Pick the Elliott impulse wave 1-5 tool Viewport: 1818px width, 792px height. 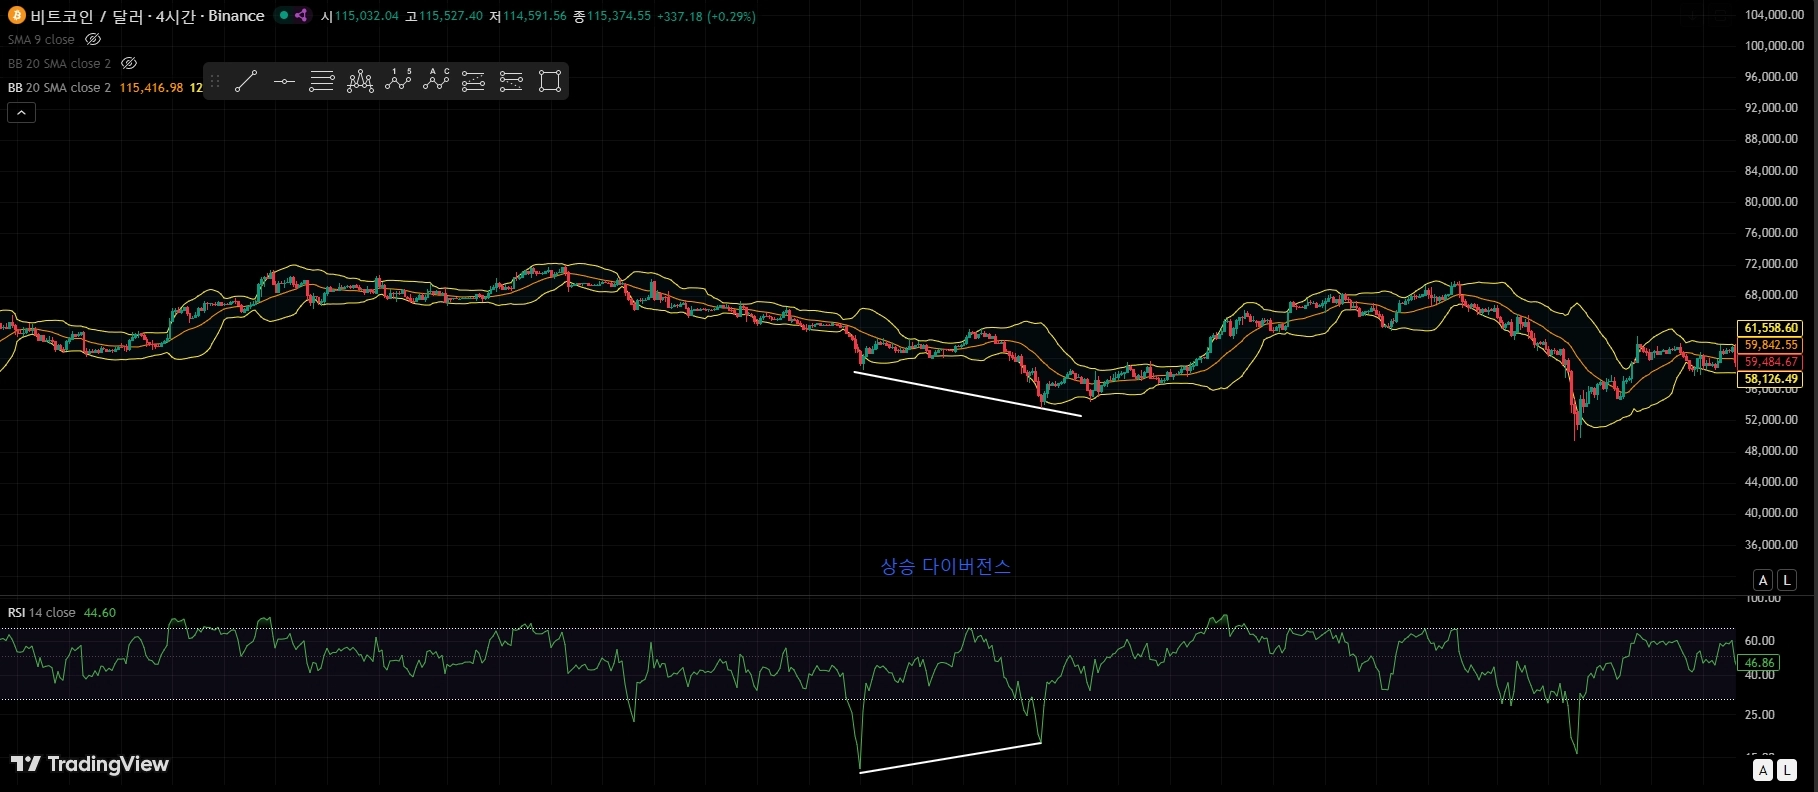398,82
